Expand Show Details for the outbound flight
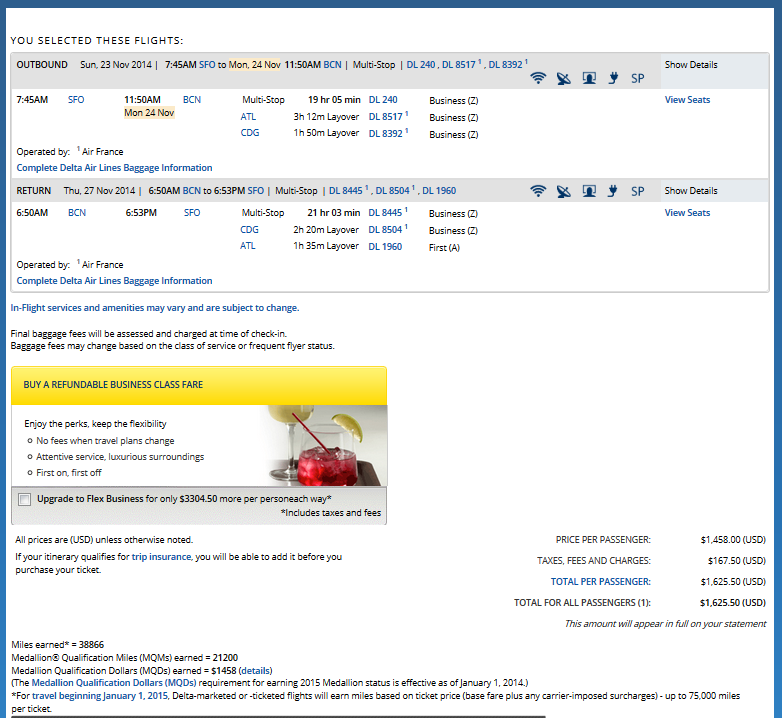The width and height of the screenshot is (782, 718). tap(691, 65)
